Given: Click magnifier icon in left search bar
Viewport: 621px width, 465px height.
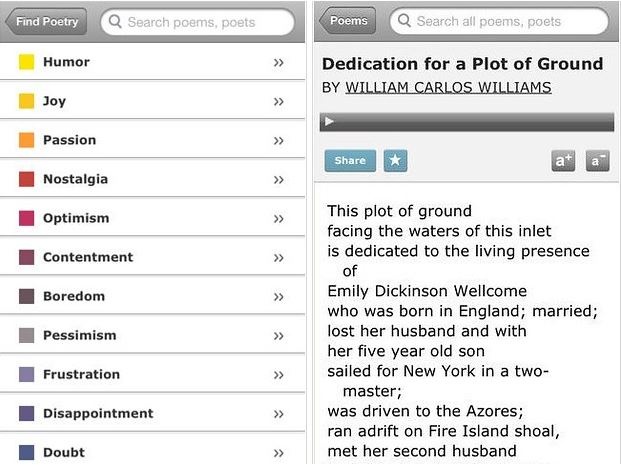Looking at the screenshot, I should (x=115, y=22).
